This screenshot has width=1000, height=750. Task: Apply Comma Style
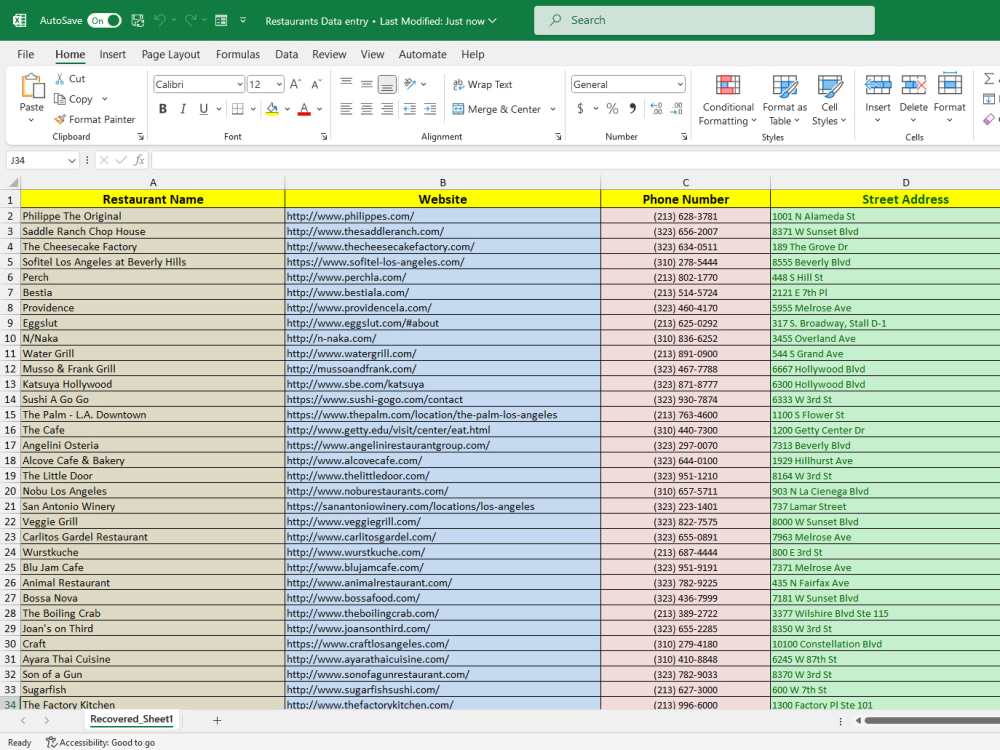coord(632,108)
